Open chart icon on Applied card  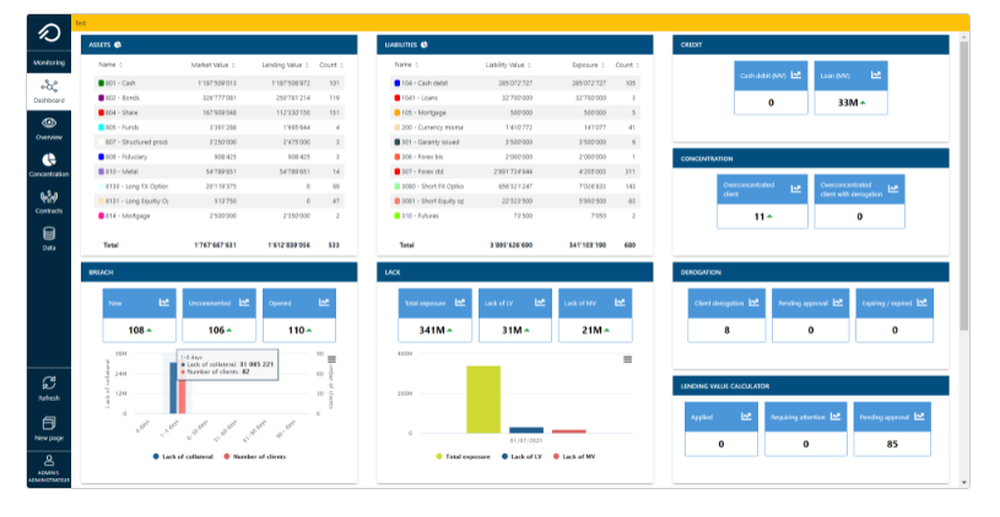pyautogui.click(x=746, y=416)
